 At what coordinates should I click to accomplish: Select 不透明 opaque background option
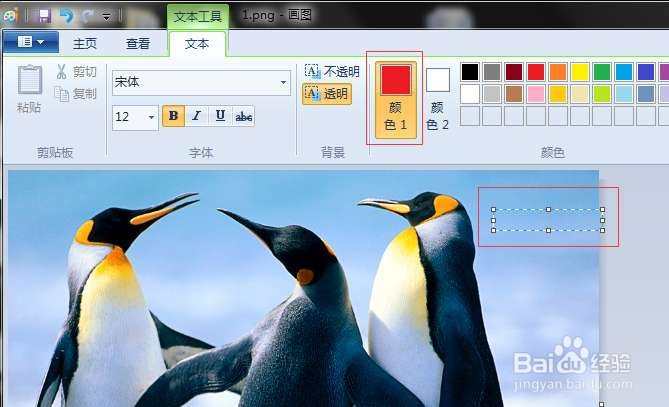[x=332, y=71]
